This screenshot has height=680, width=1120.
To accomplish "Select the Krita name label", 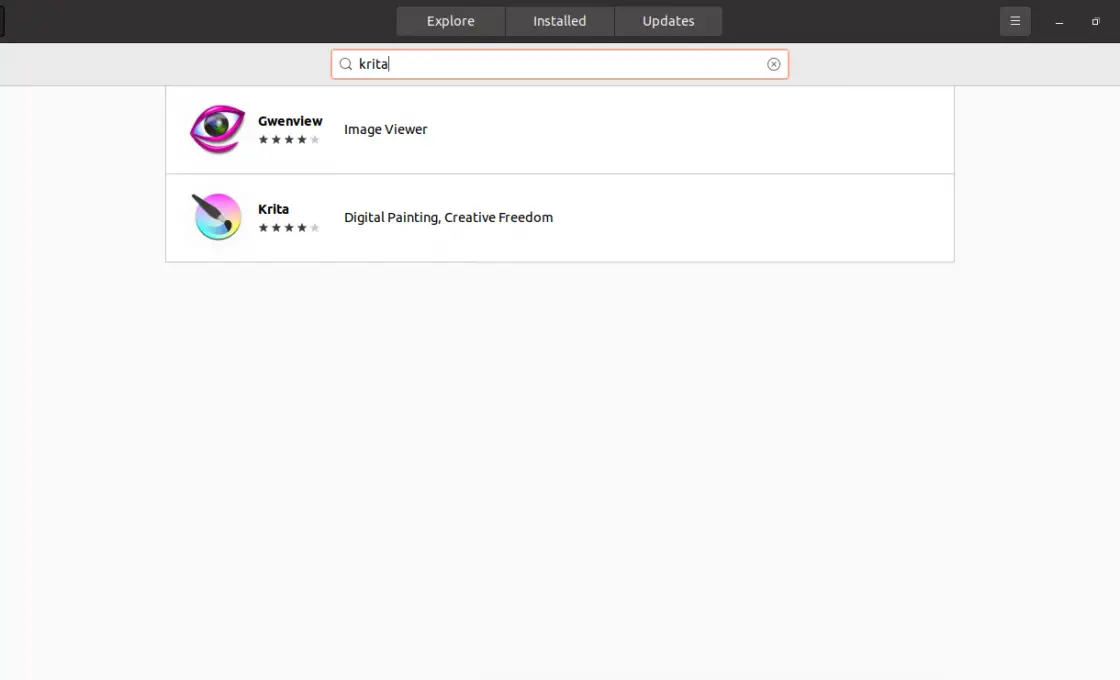I will click(x=274, y=209).
